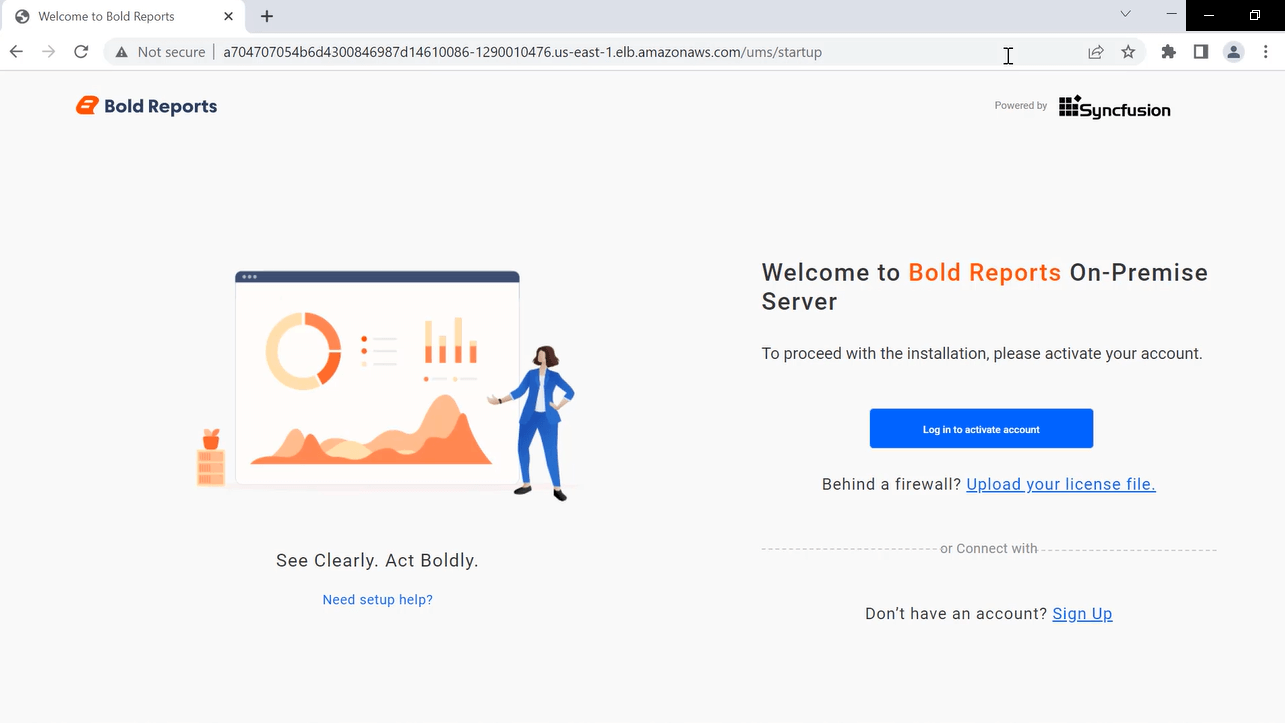Image resolution: width=1285 pixels, height=723 pixels.
Task: Click the 'or Connect with' text
Action: [988, 549]
